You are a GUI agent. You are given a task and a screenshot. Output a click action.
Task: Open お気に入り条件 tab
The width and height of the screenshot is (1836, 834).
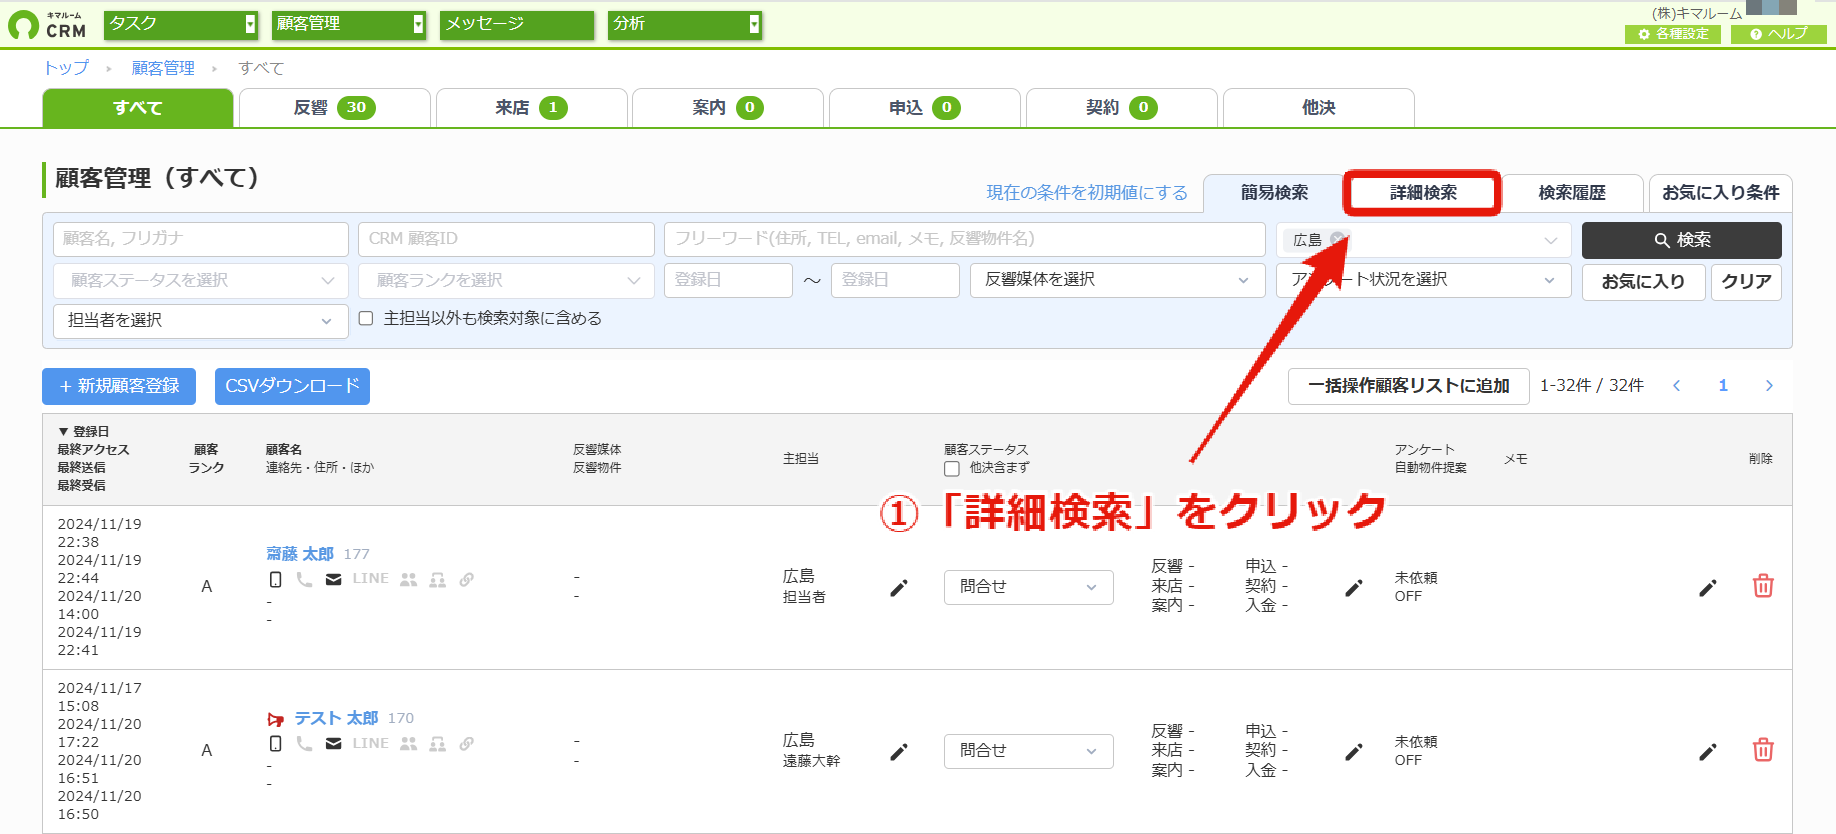click(1721, 193)
